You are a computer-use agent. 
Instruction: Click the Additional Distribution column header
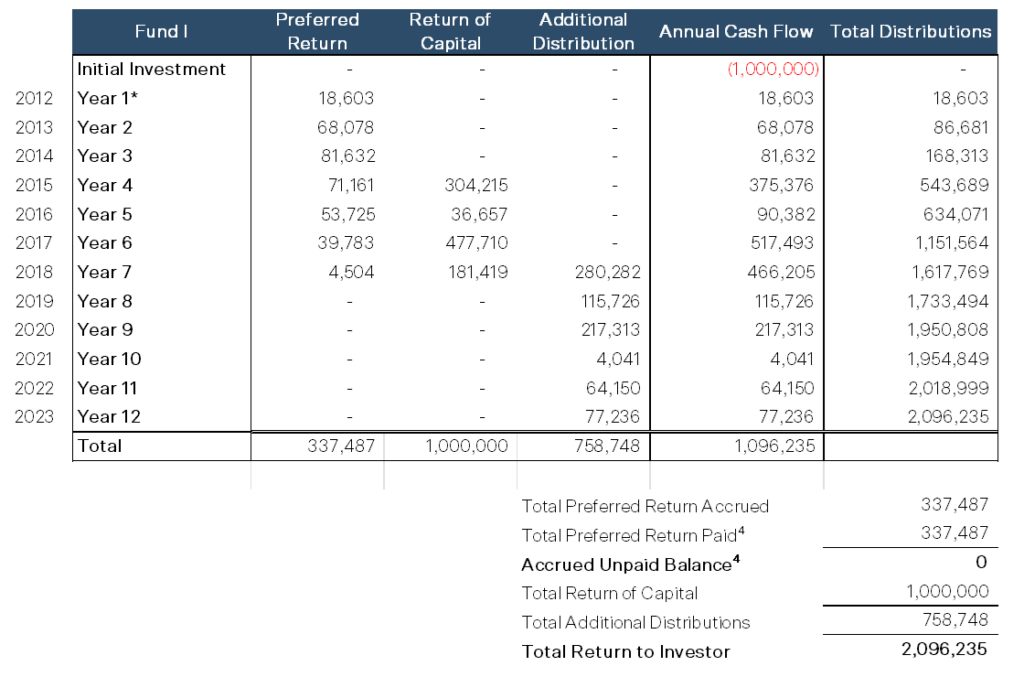pos(583,31)
